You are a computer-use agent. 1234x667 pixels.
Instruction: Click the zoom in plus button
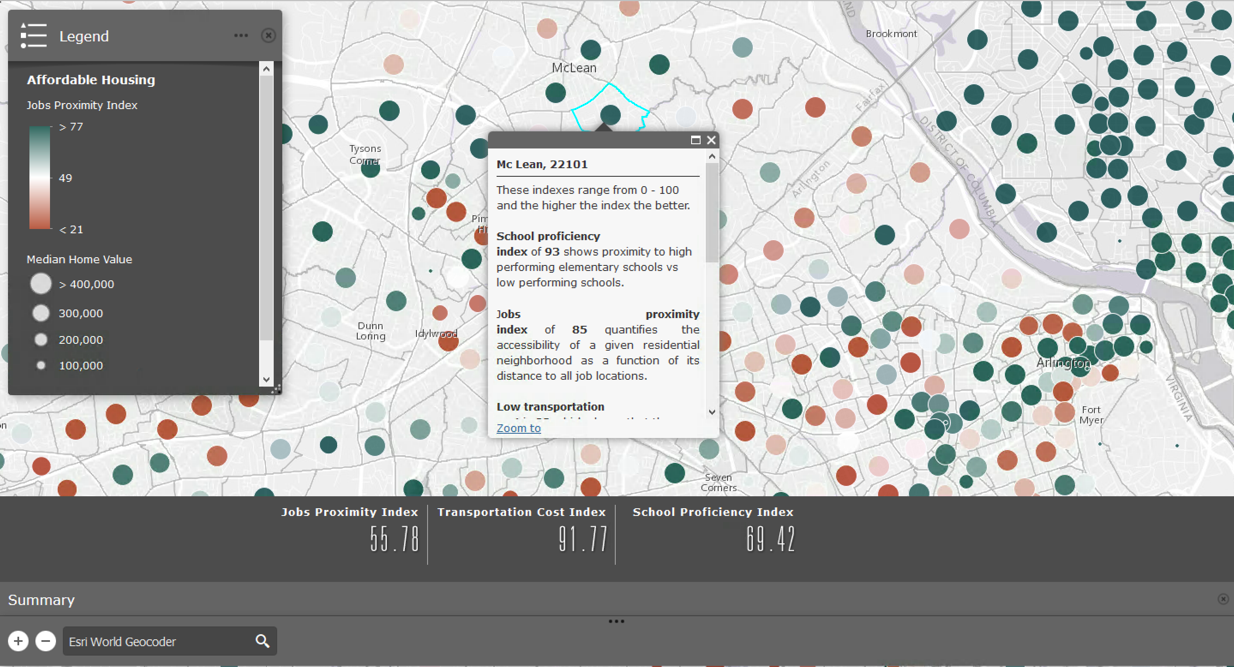pyautogui.click(x=18, y=641)
